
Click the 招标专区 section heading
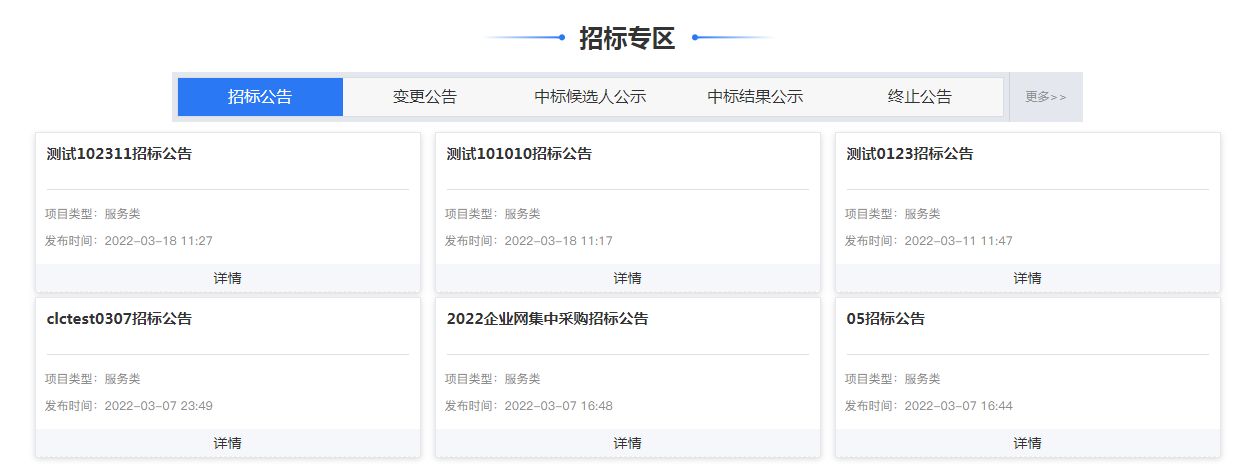click(x=628, y=38)
